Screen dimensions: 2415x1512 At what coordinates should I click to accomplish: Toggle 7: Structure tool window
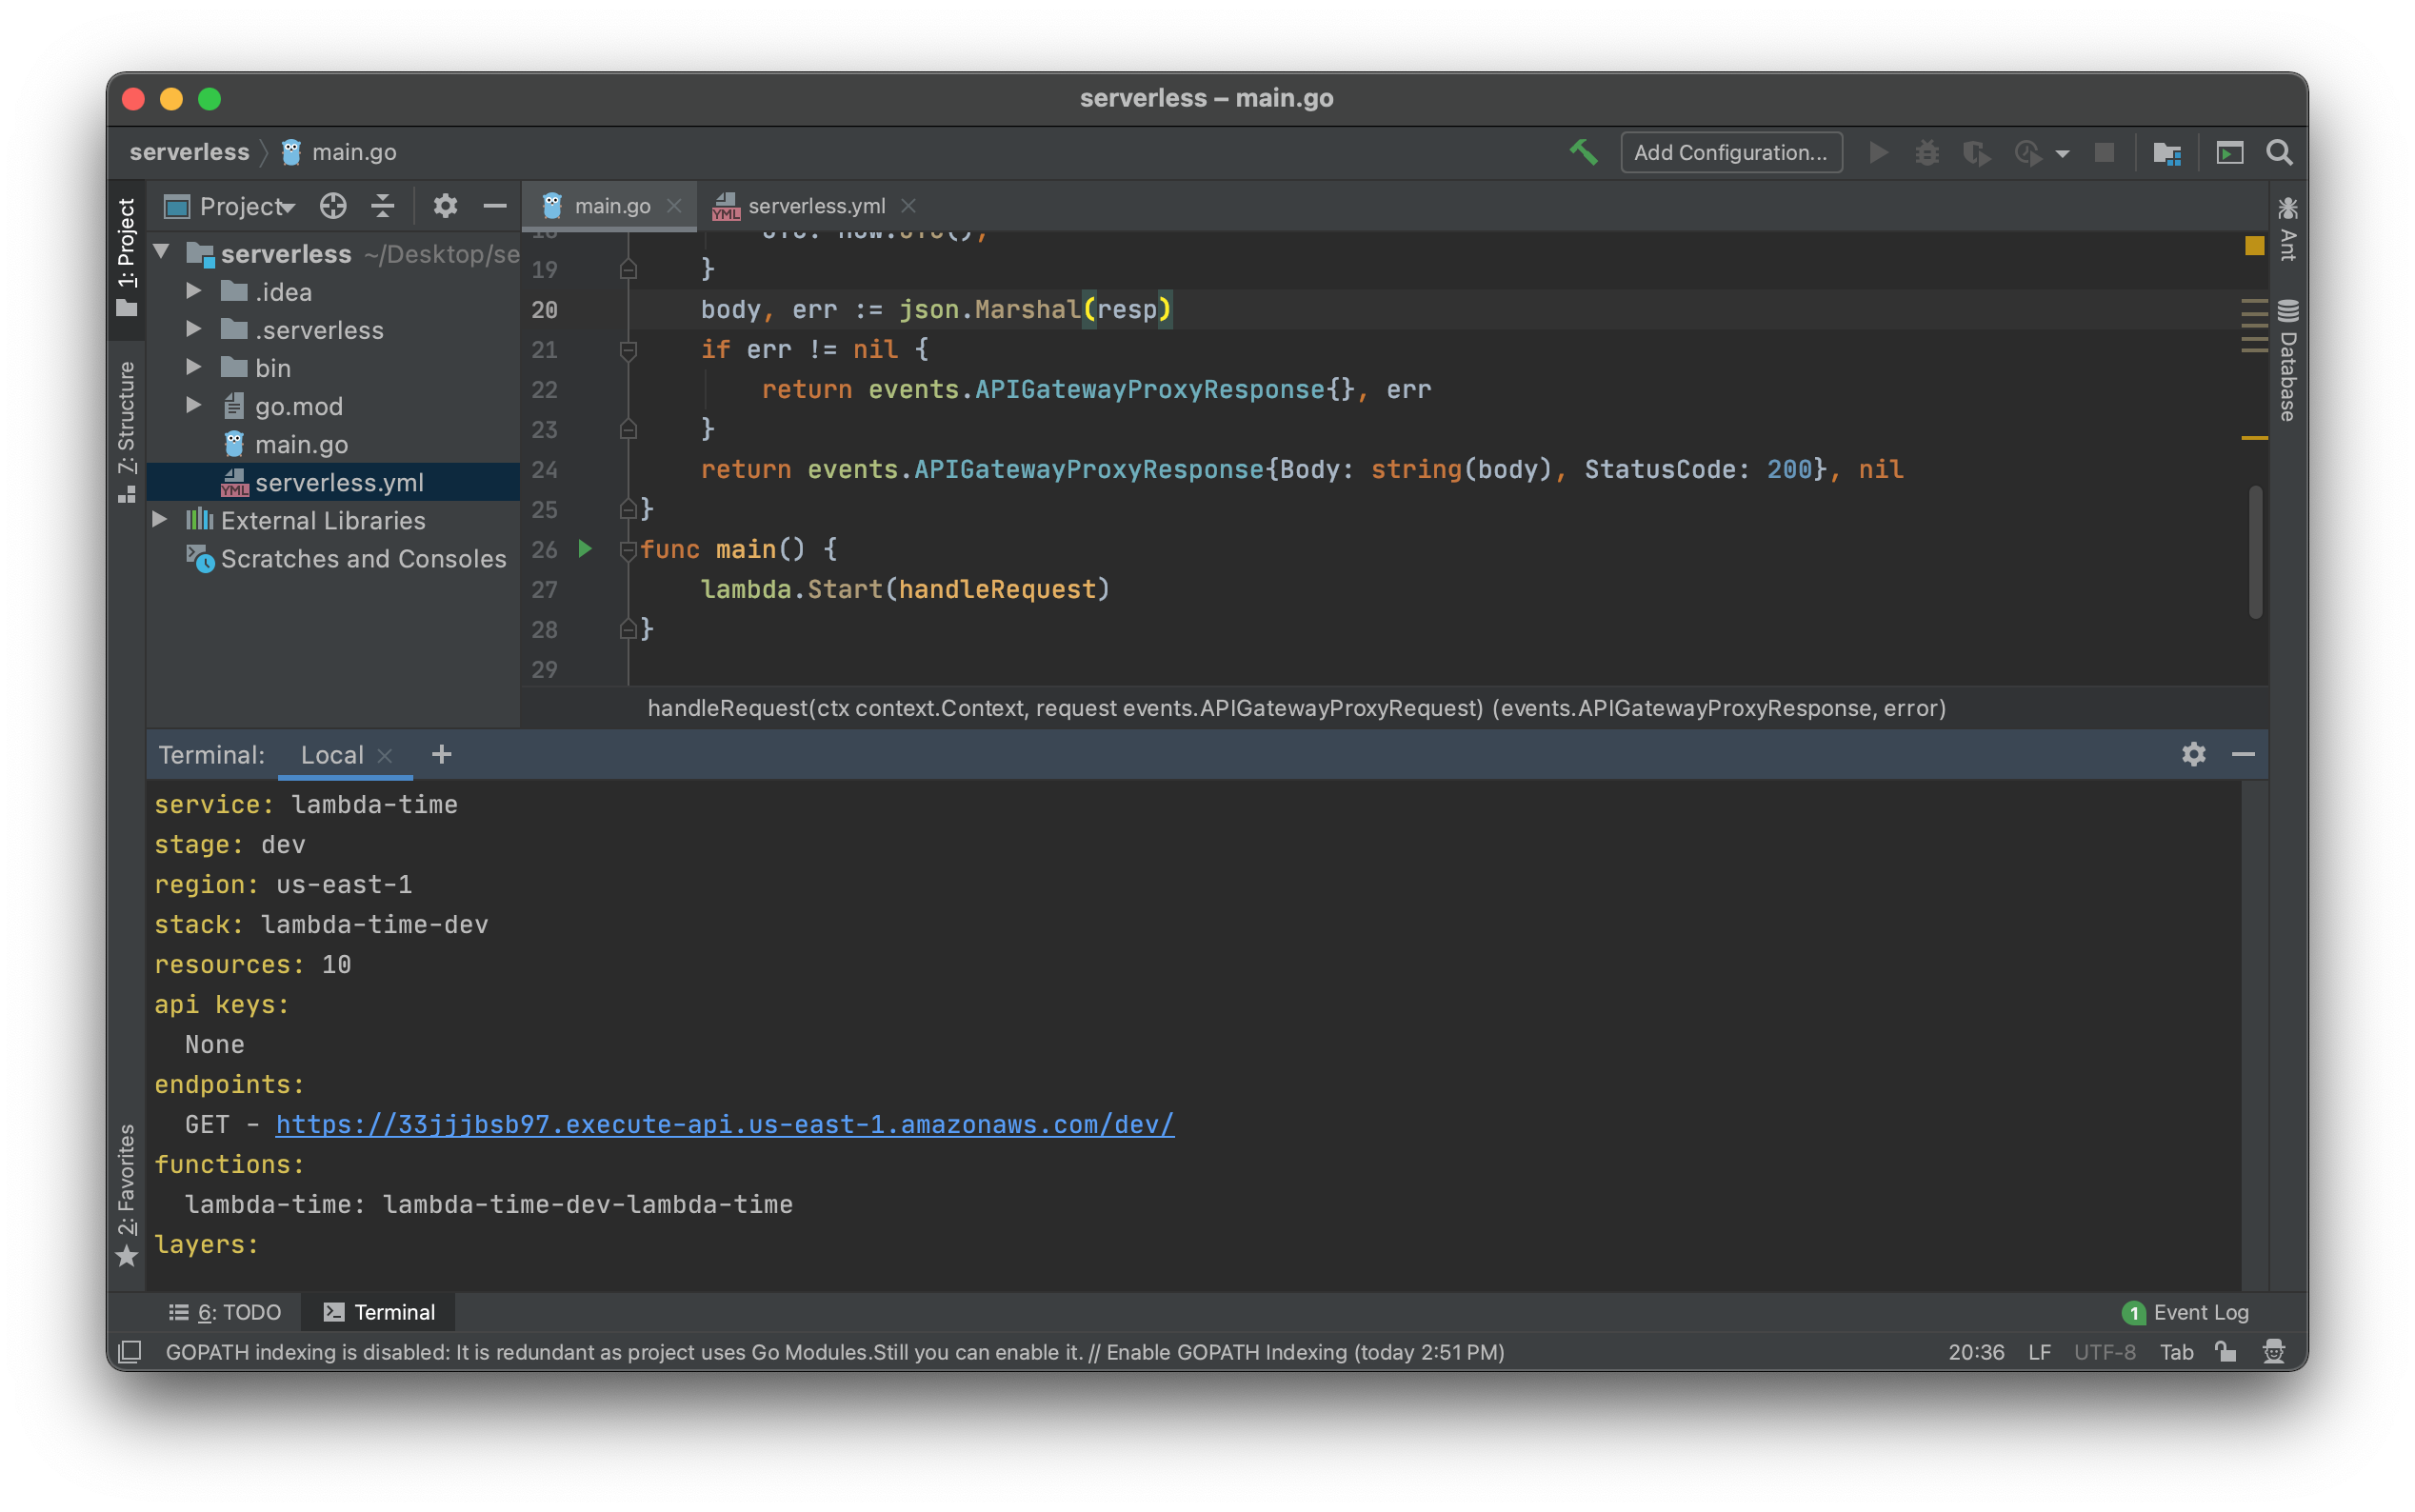[127, 431]
